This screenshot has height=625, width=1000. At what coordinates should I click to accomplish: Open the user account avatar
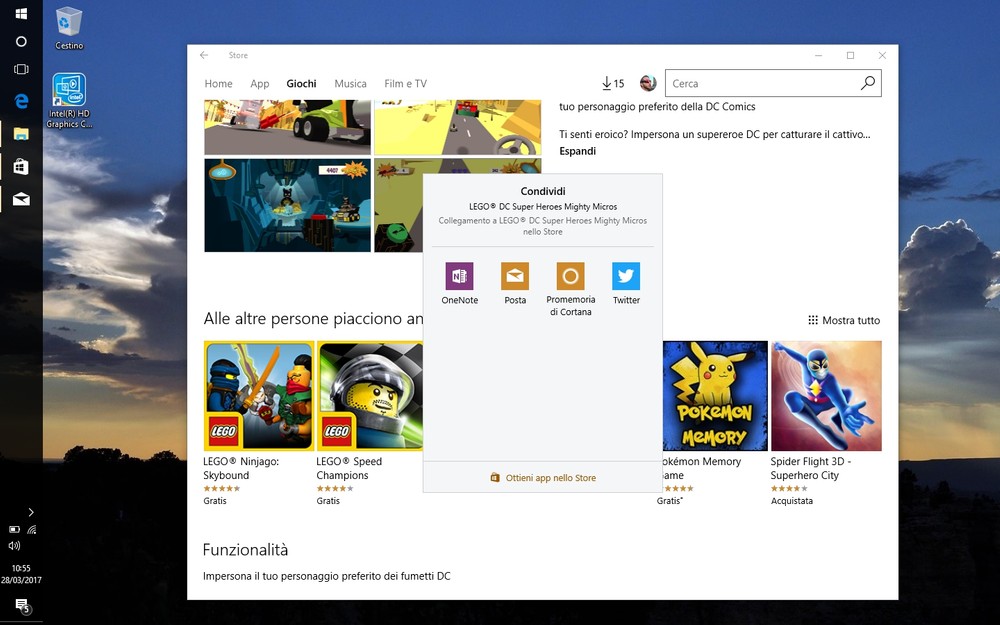pyautogui.click(x=648, y=83)
